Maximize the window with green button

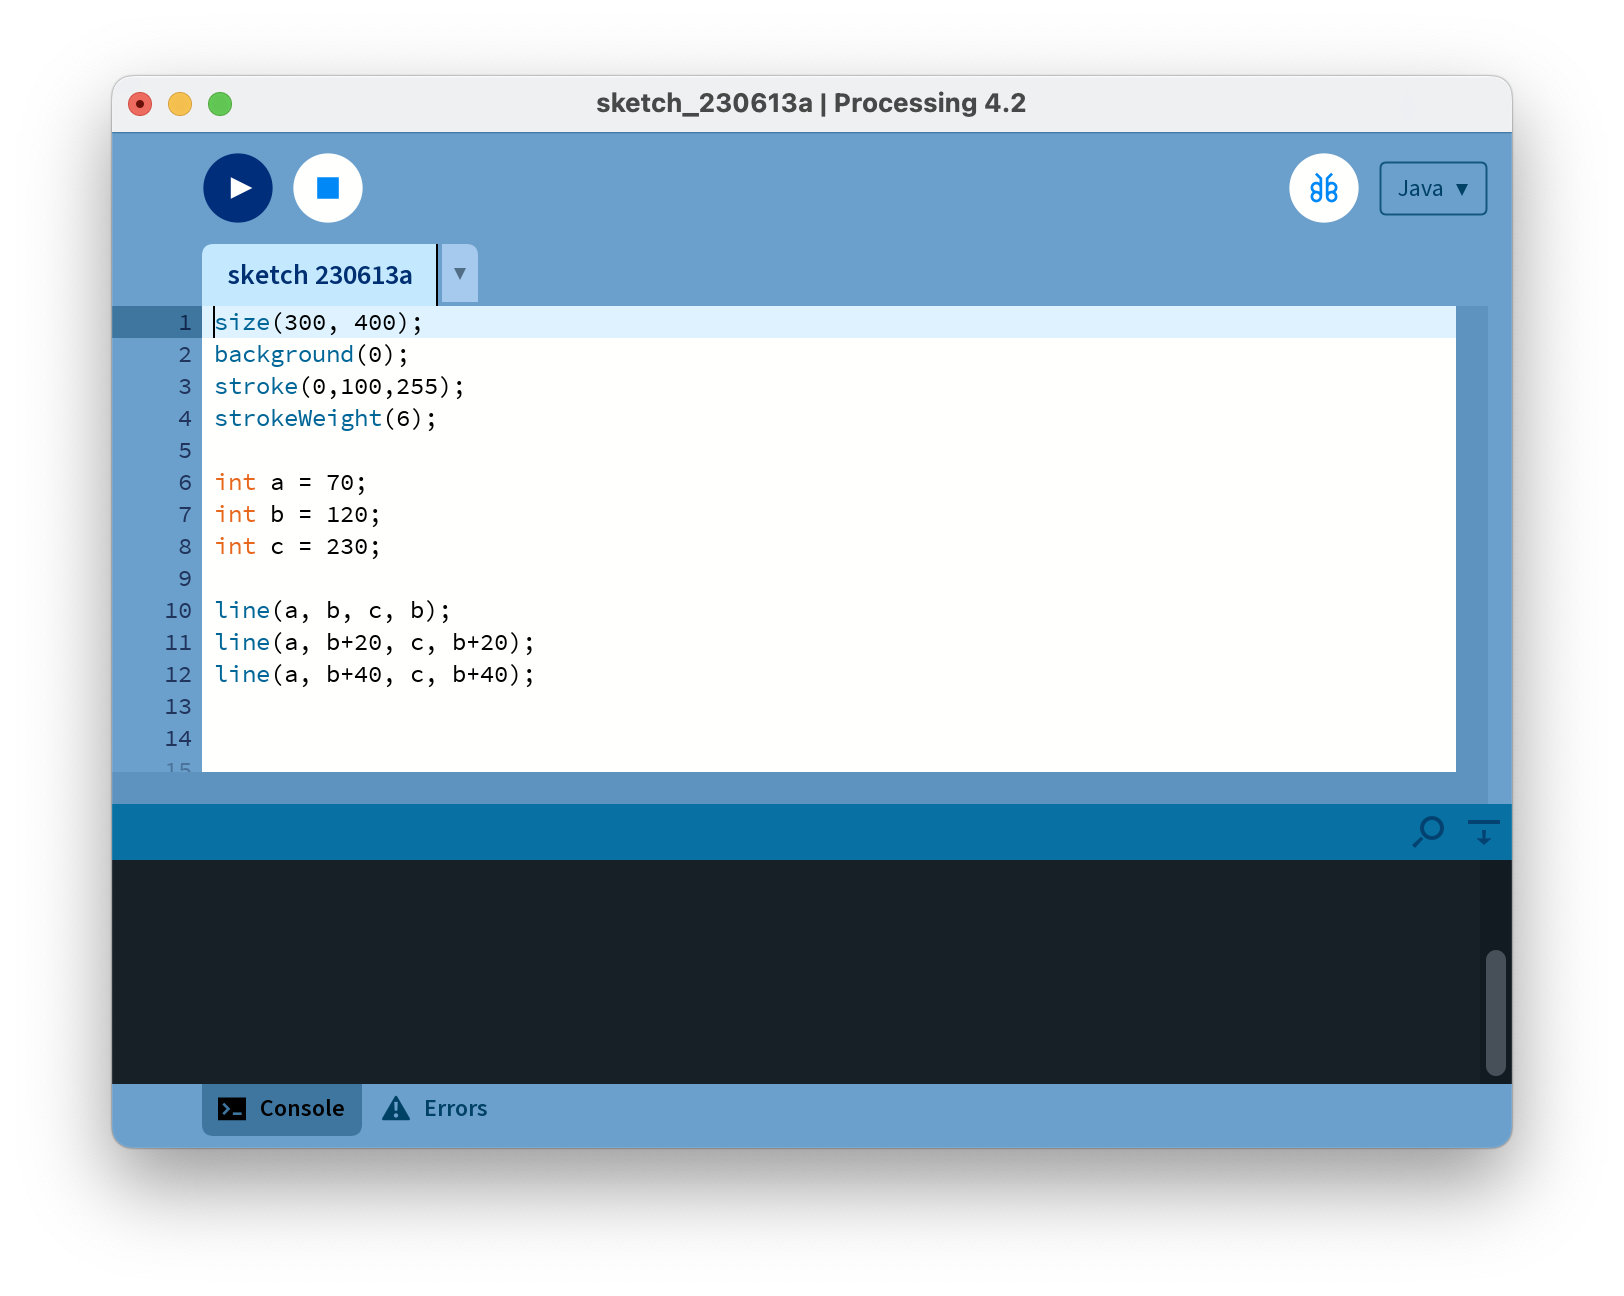pyautogui.click(x=220, y=104)
